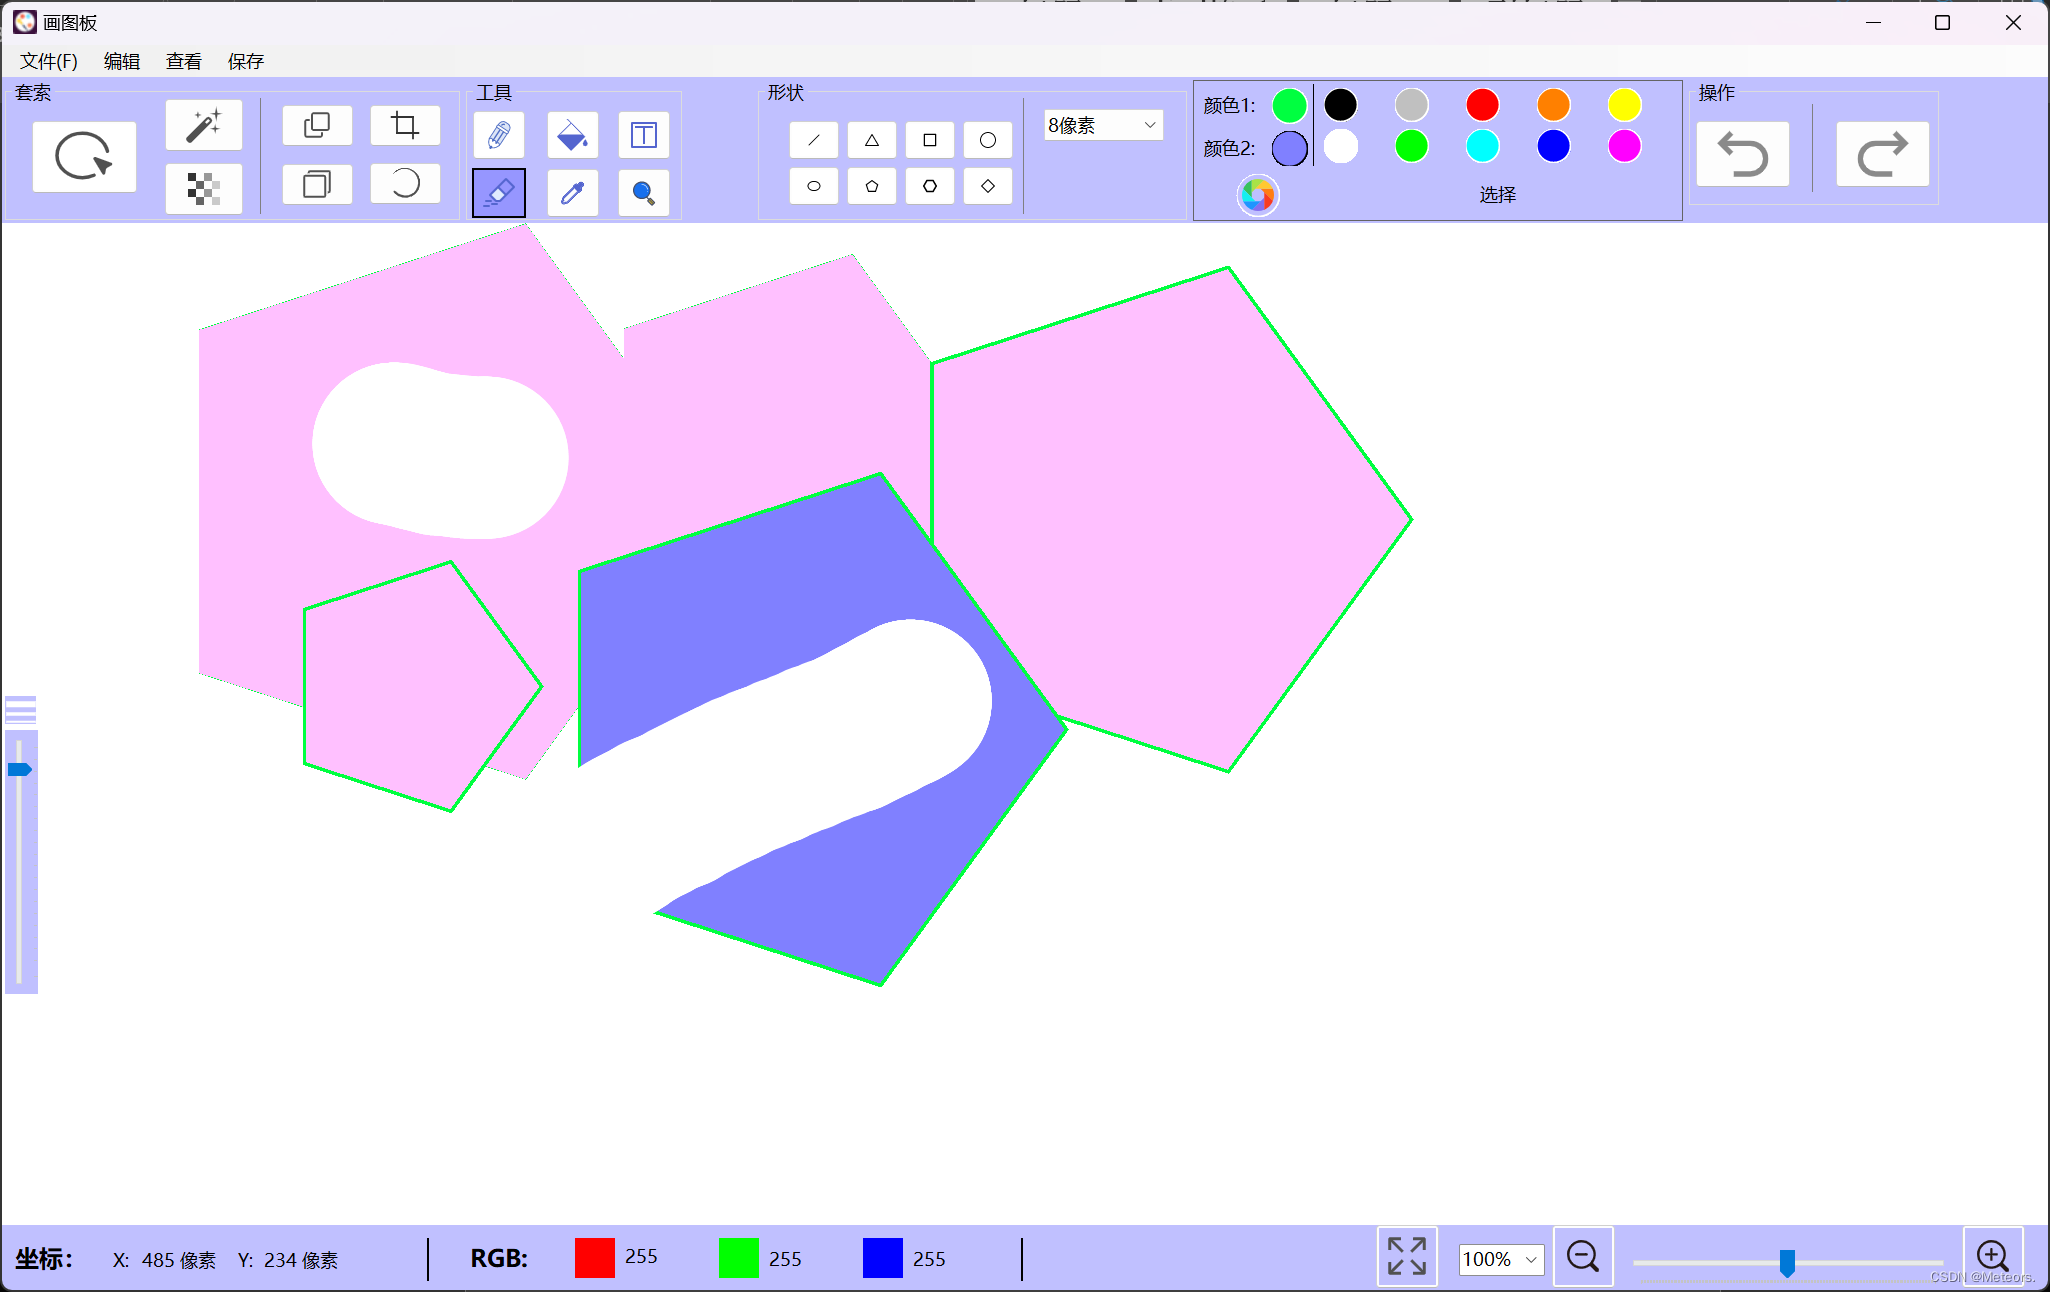Select the lasso selection tool
Image resolution: width=2050 pixels, height=1292 pixels.
[84, 156]
